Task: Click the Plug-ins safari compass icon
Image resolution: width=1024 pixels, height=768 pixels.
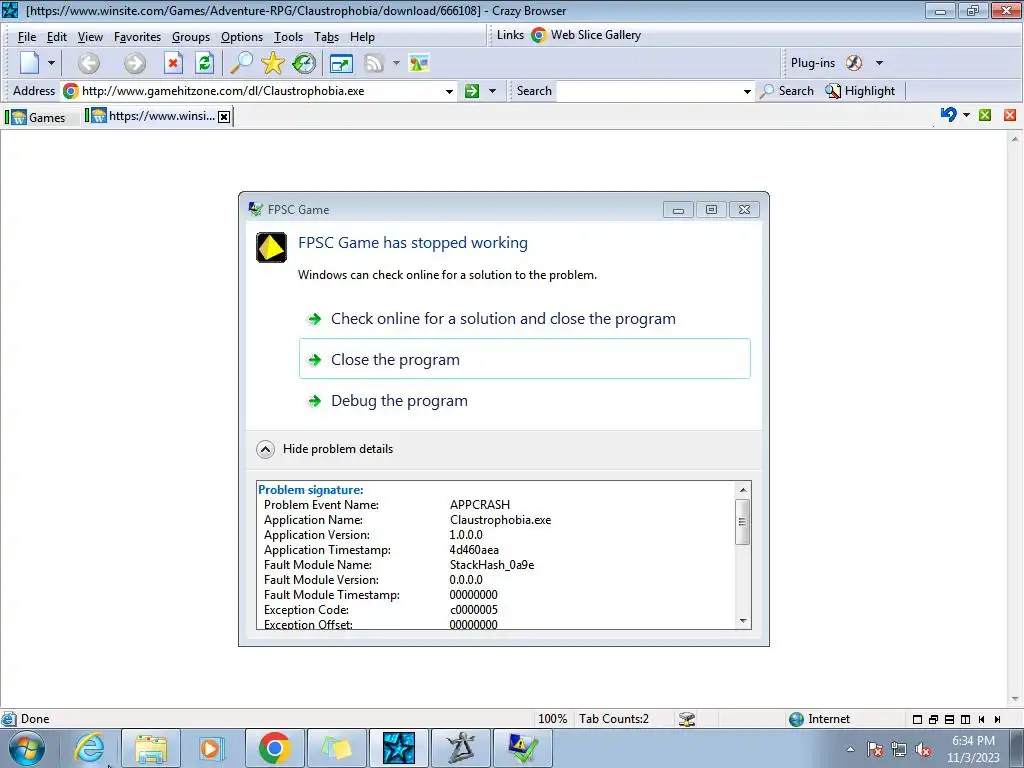Action: coord(854,63)
